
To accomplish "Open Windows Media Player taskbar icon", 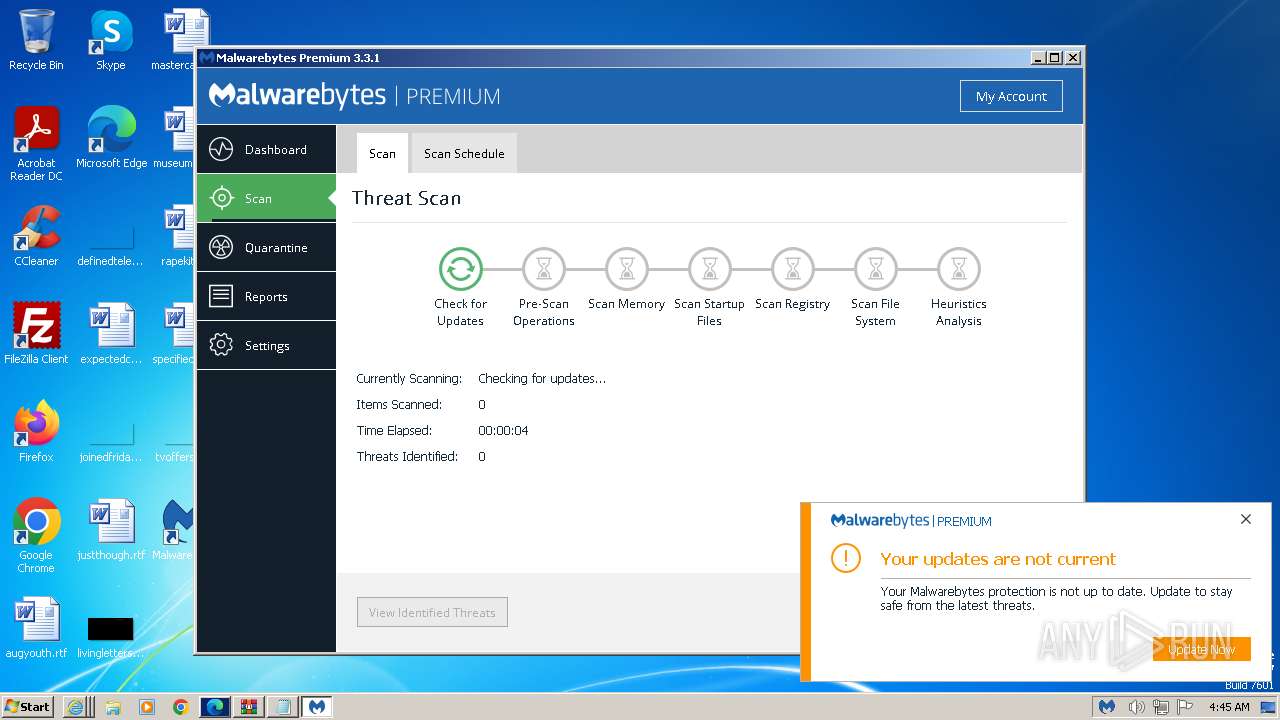I will click(146, 706).
